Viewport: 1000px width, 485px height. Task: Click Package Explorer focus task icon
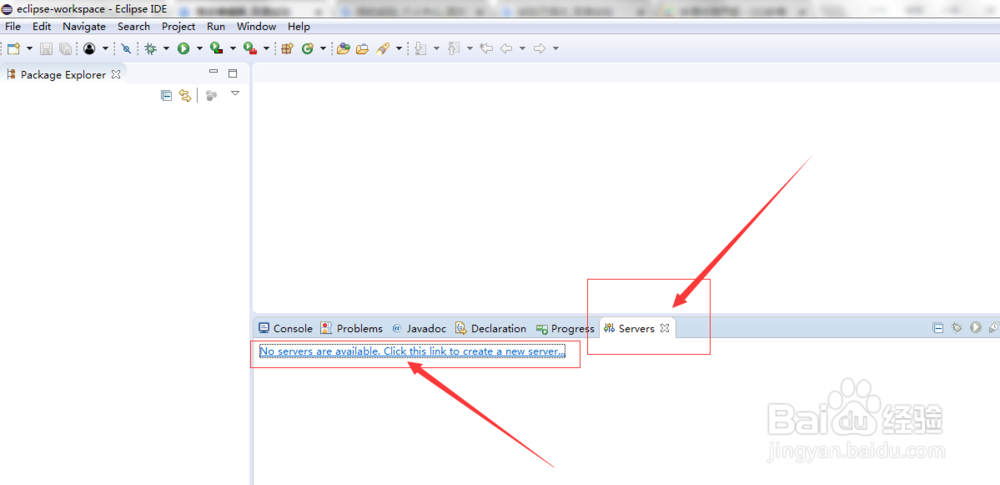[212, 96]
